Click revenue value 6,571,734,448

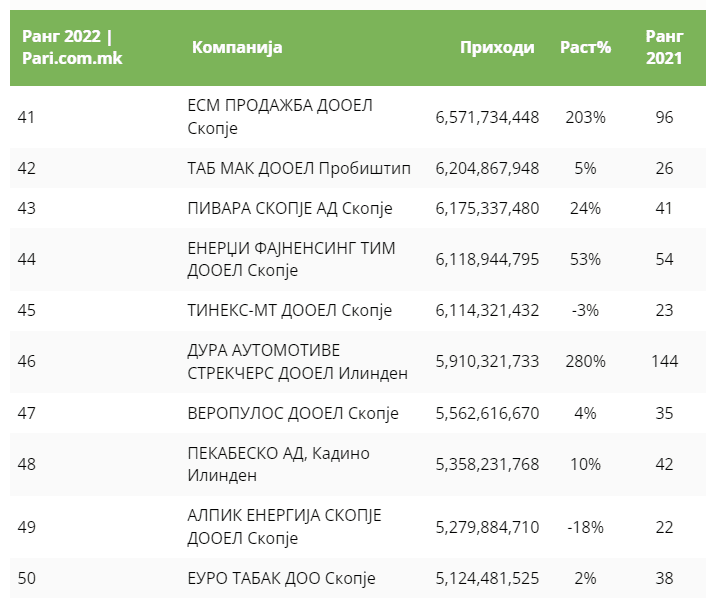point(487,117)
